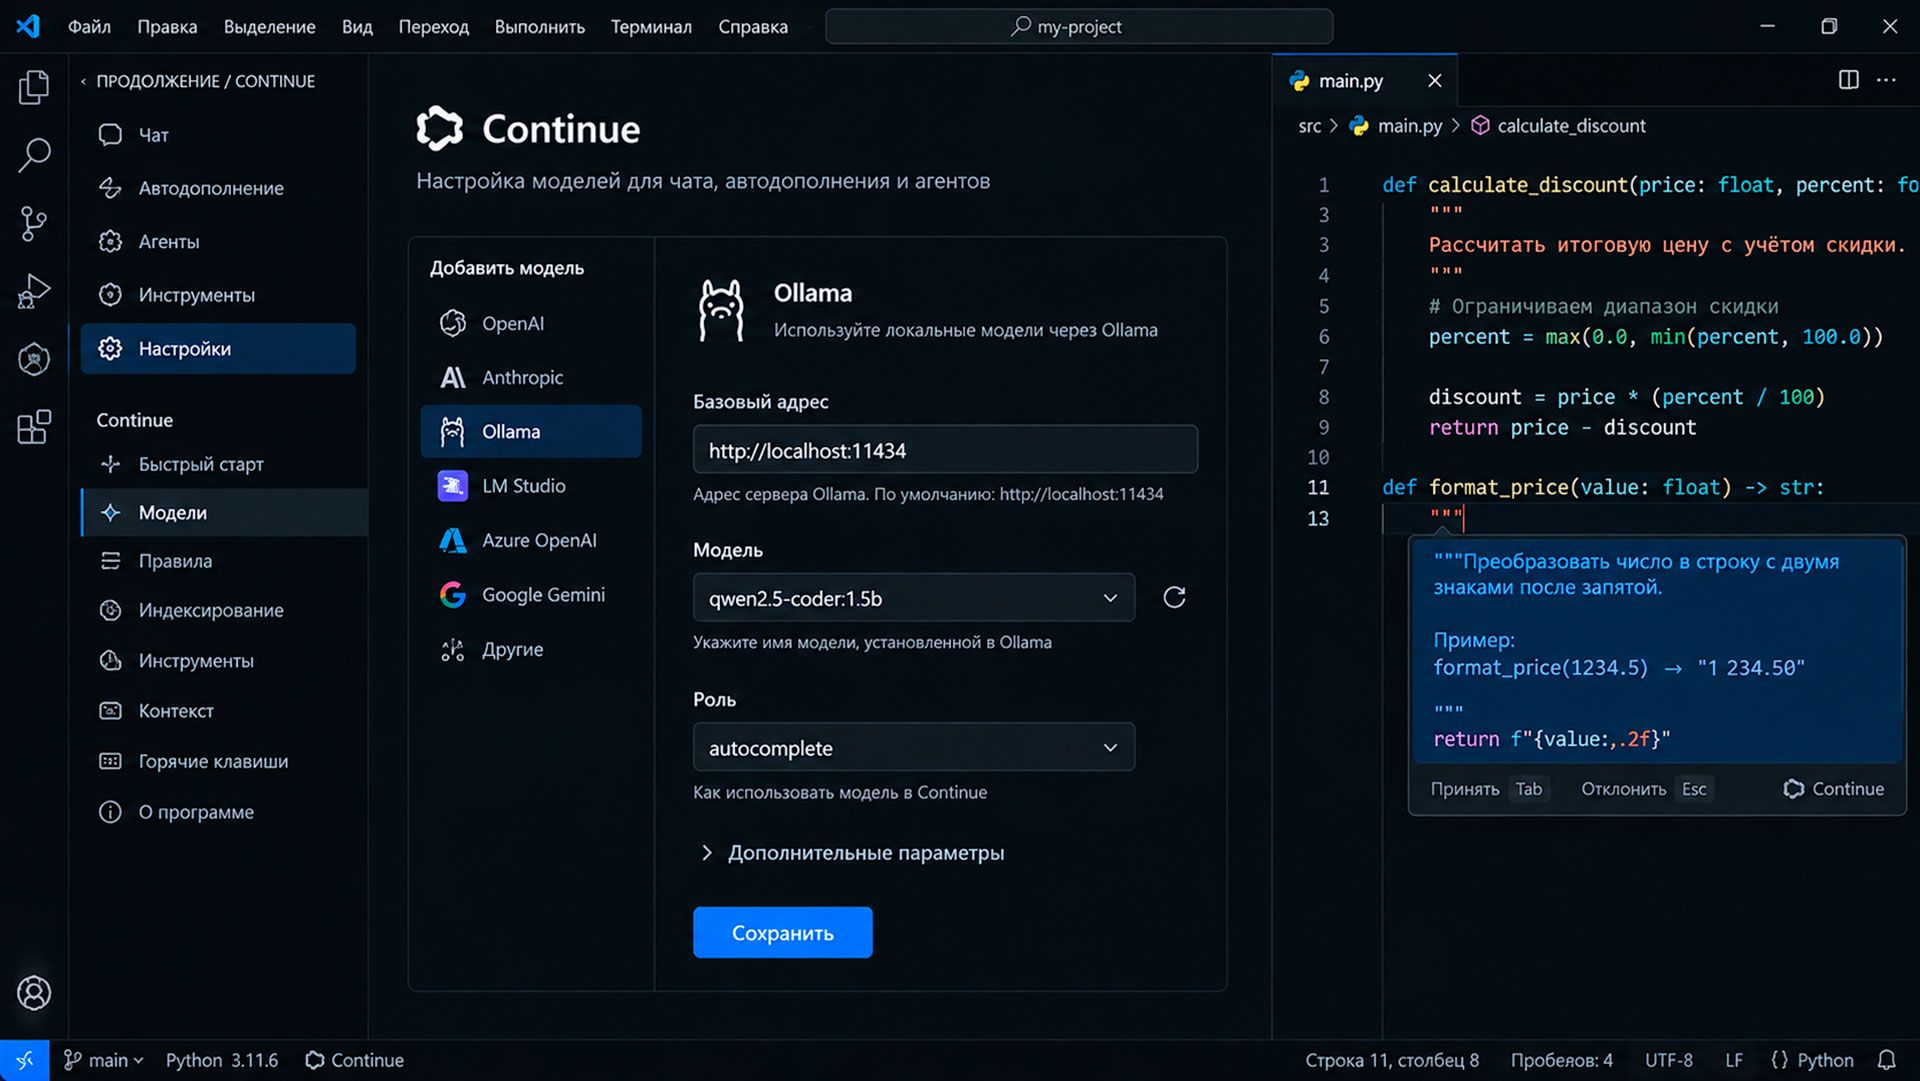Pick the Google Gemini provider

[x=531, y=595]
